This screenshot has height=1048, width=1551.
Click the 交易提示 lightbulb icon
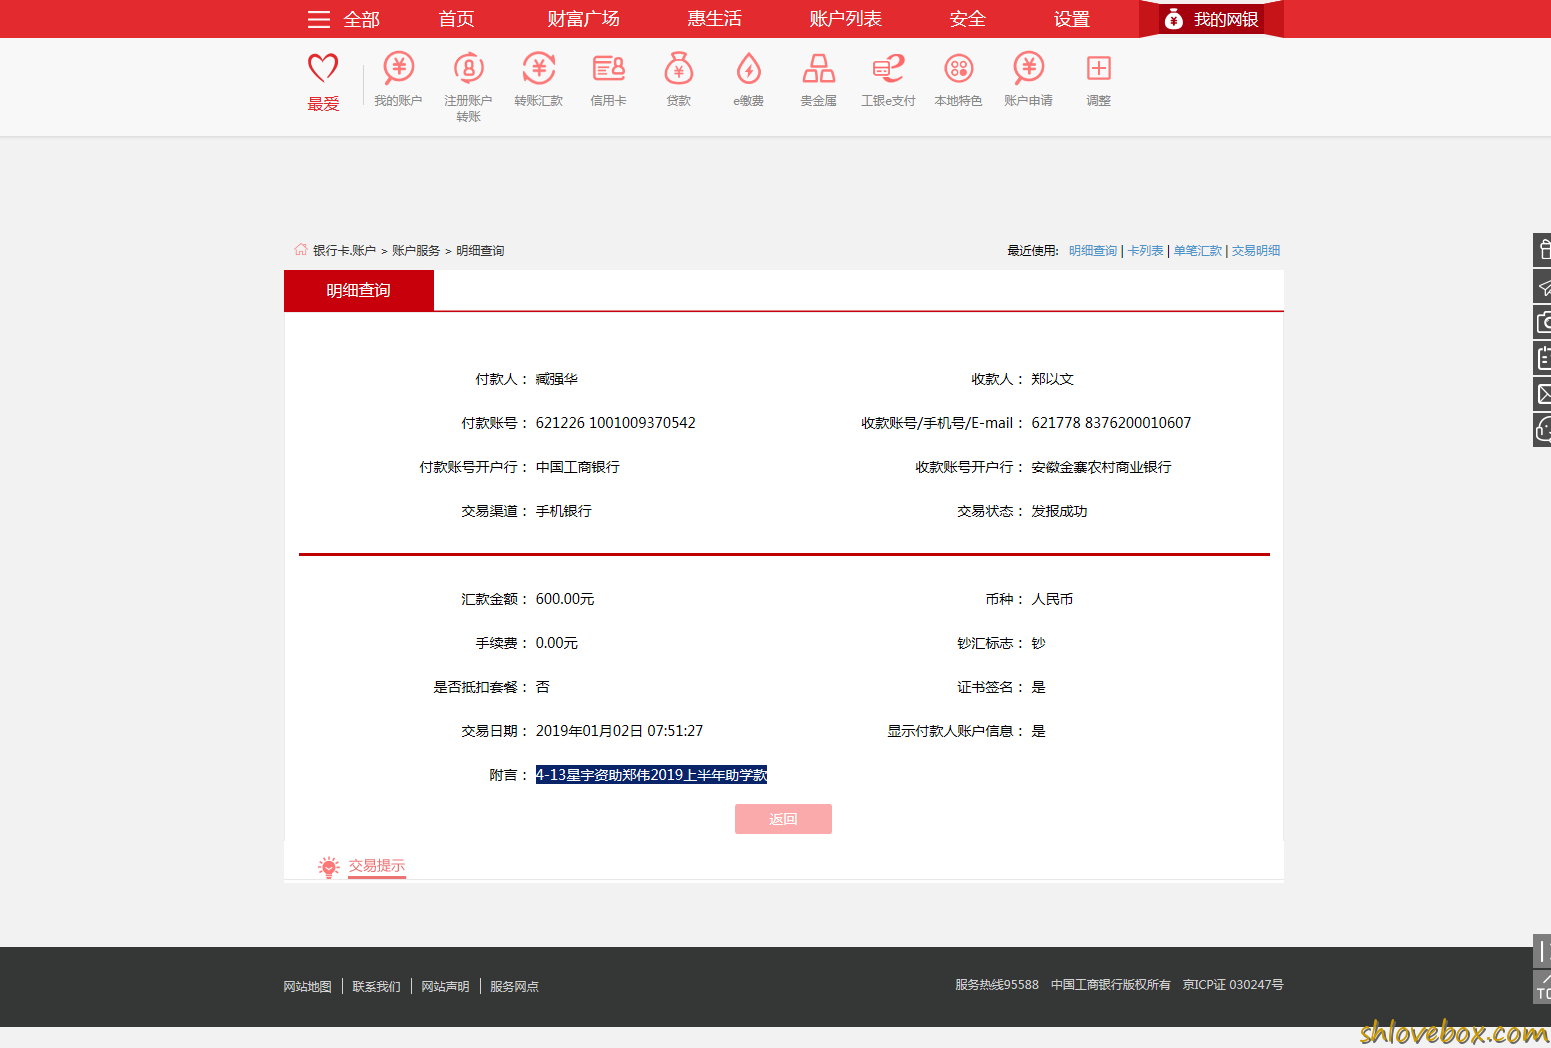[x=328, y=867]
